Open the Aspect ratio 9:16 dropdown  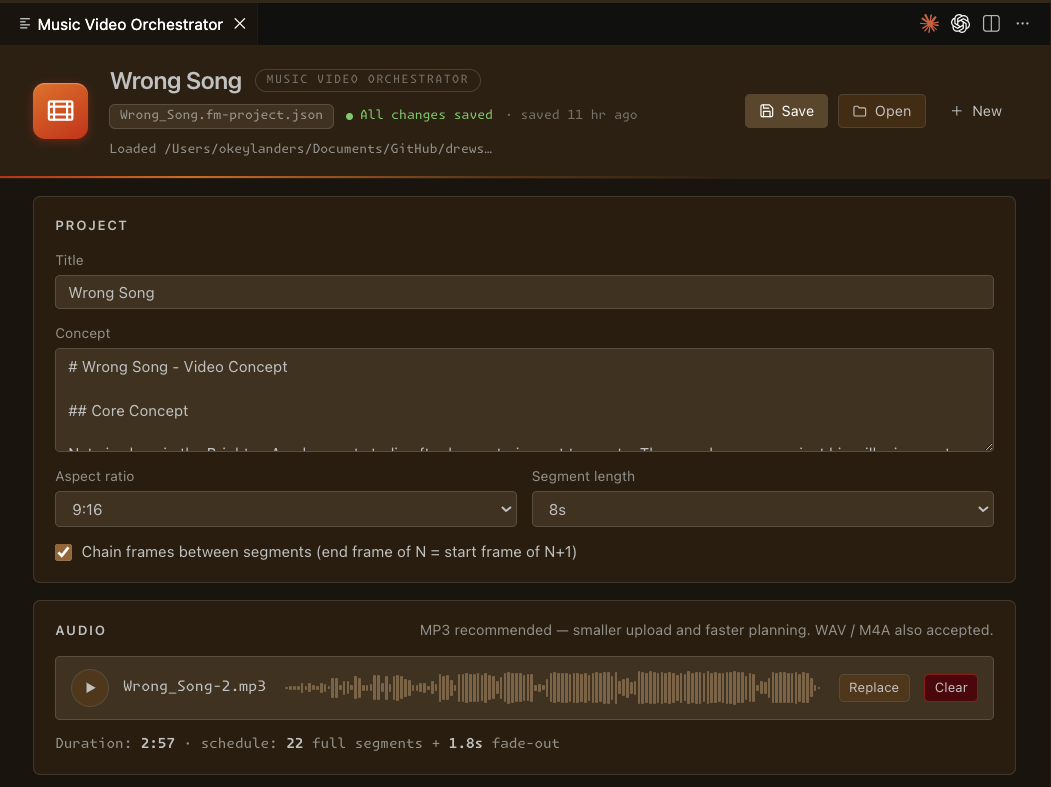(286, 509)
